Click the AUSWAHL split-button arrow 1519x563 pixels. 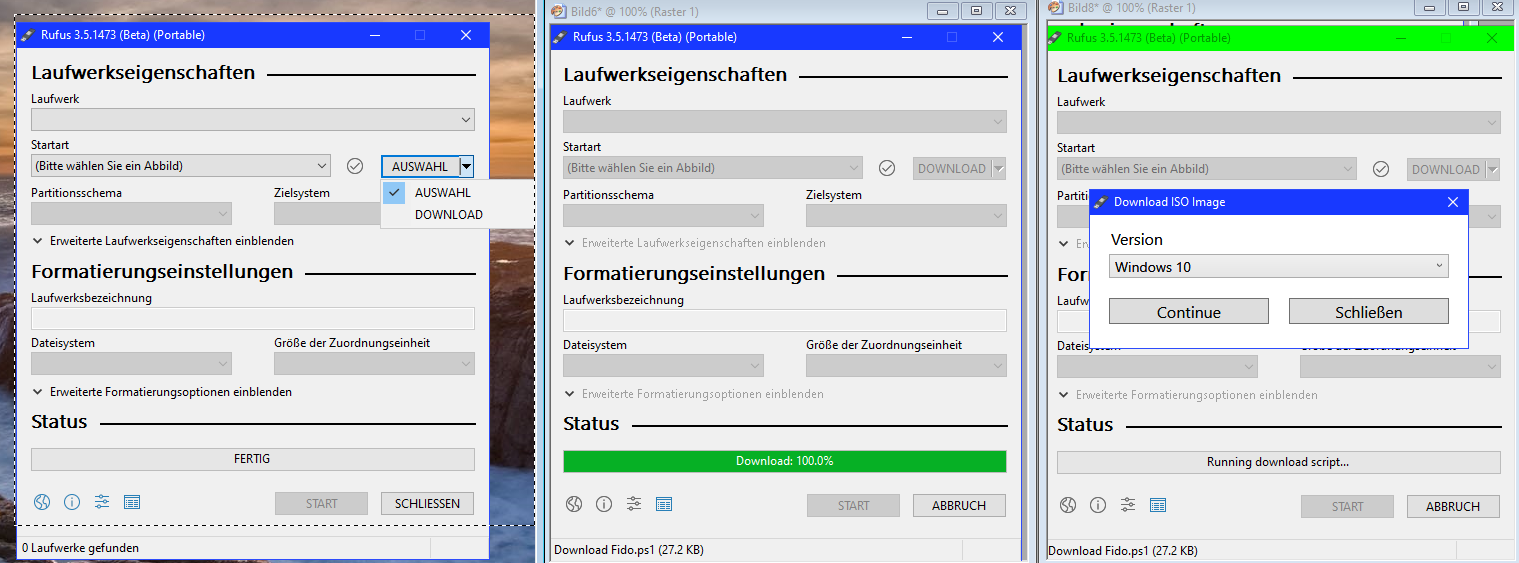pyautogui.click(x=467, y=166)
